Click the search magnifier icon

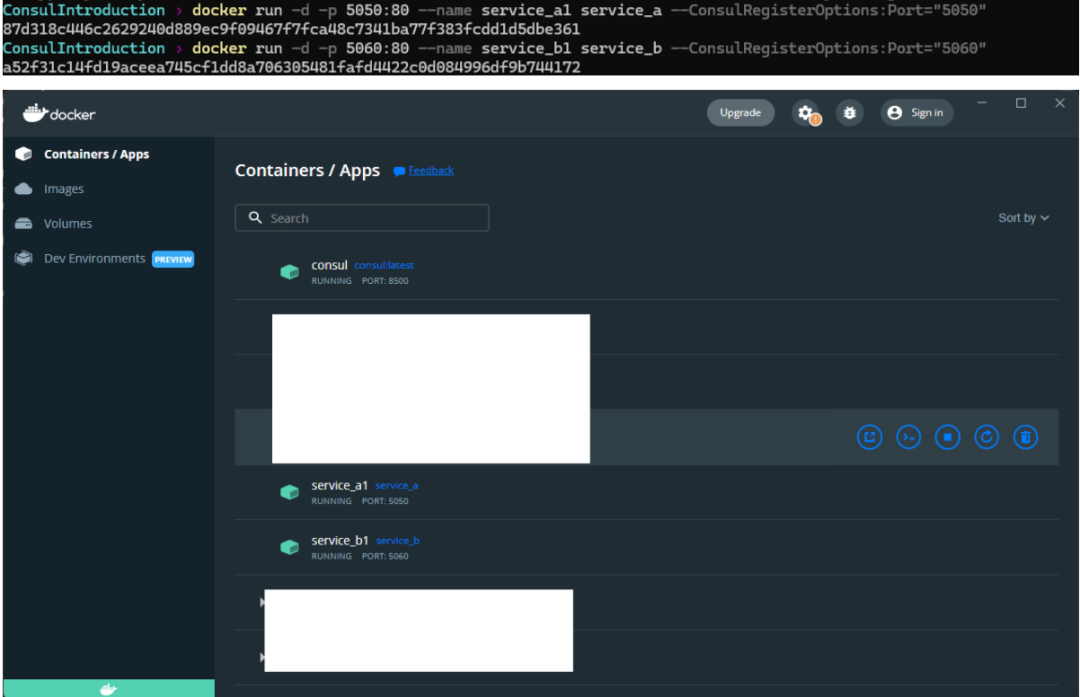(x=256, y=218)
